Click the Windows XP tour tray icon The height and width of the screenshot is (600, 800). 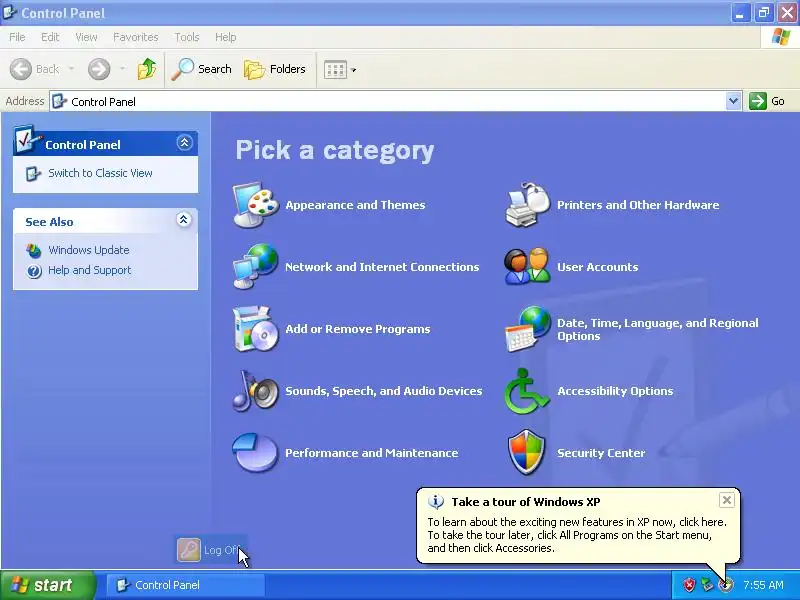tap(726, 585)
